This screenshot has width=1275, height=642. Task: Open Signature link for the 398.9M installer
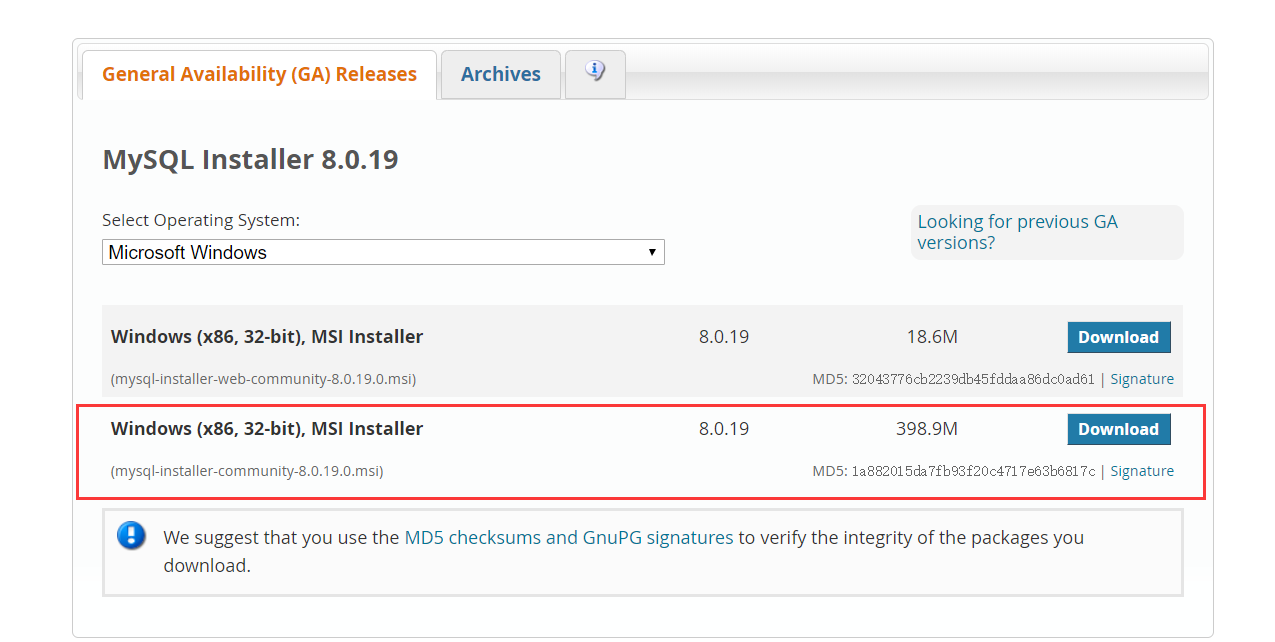point(1141,471)
